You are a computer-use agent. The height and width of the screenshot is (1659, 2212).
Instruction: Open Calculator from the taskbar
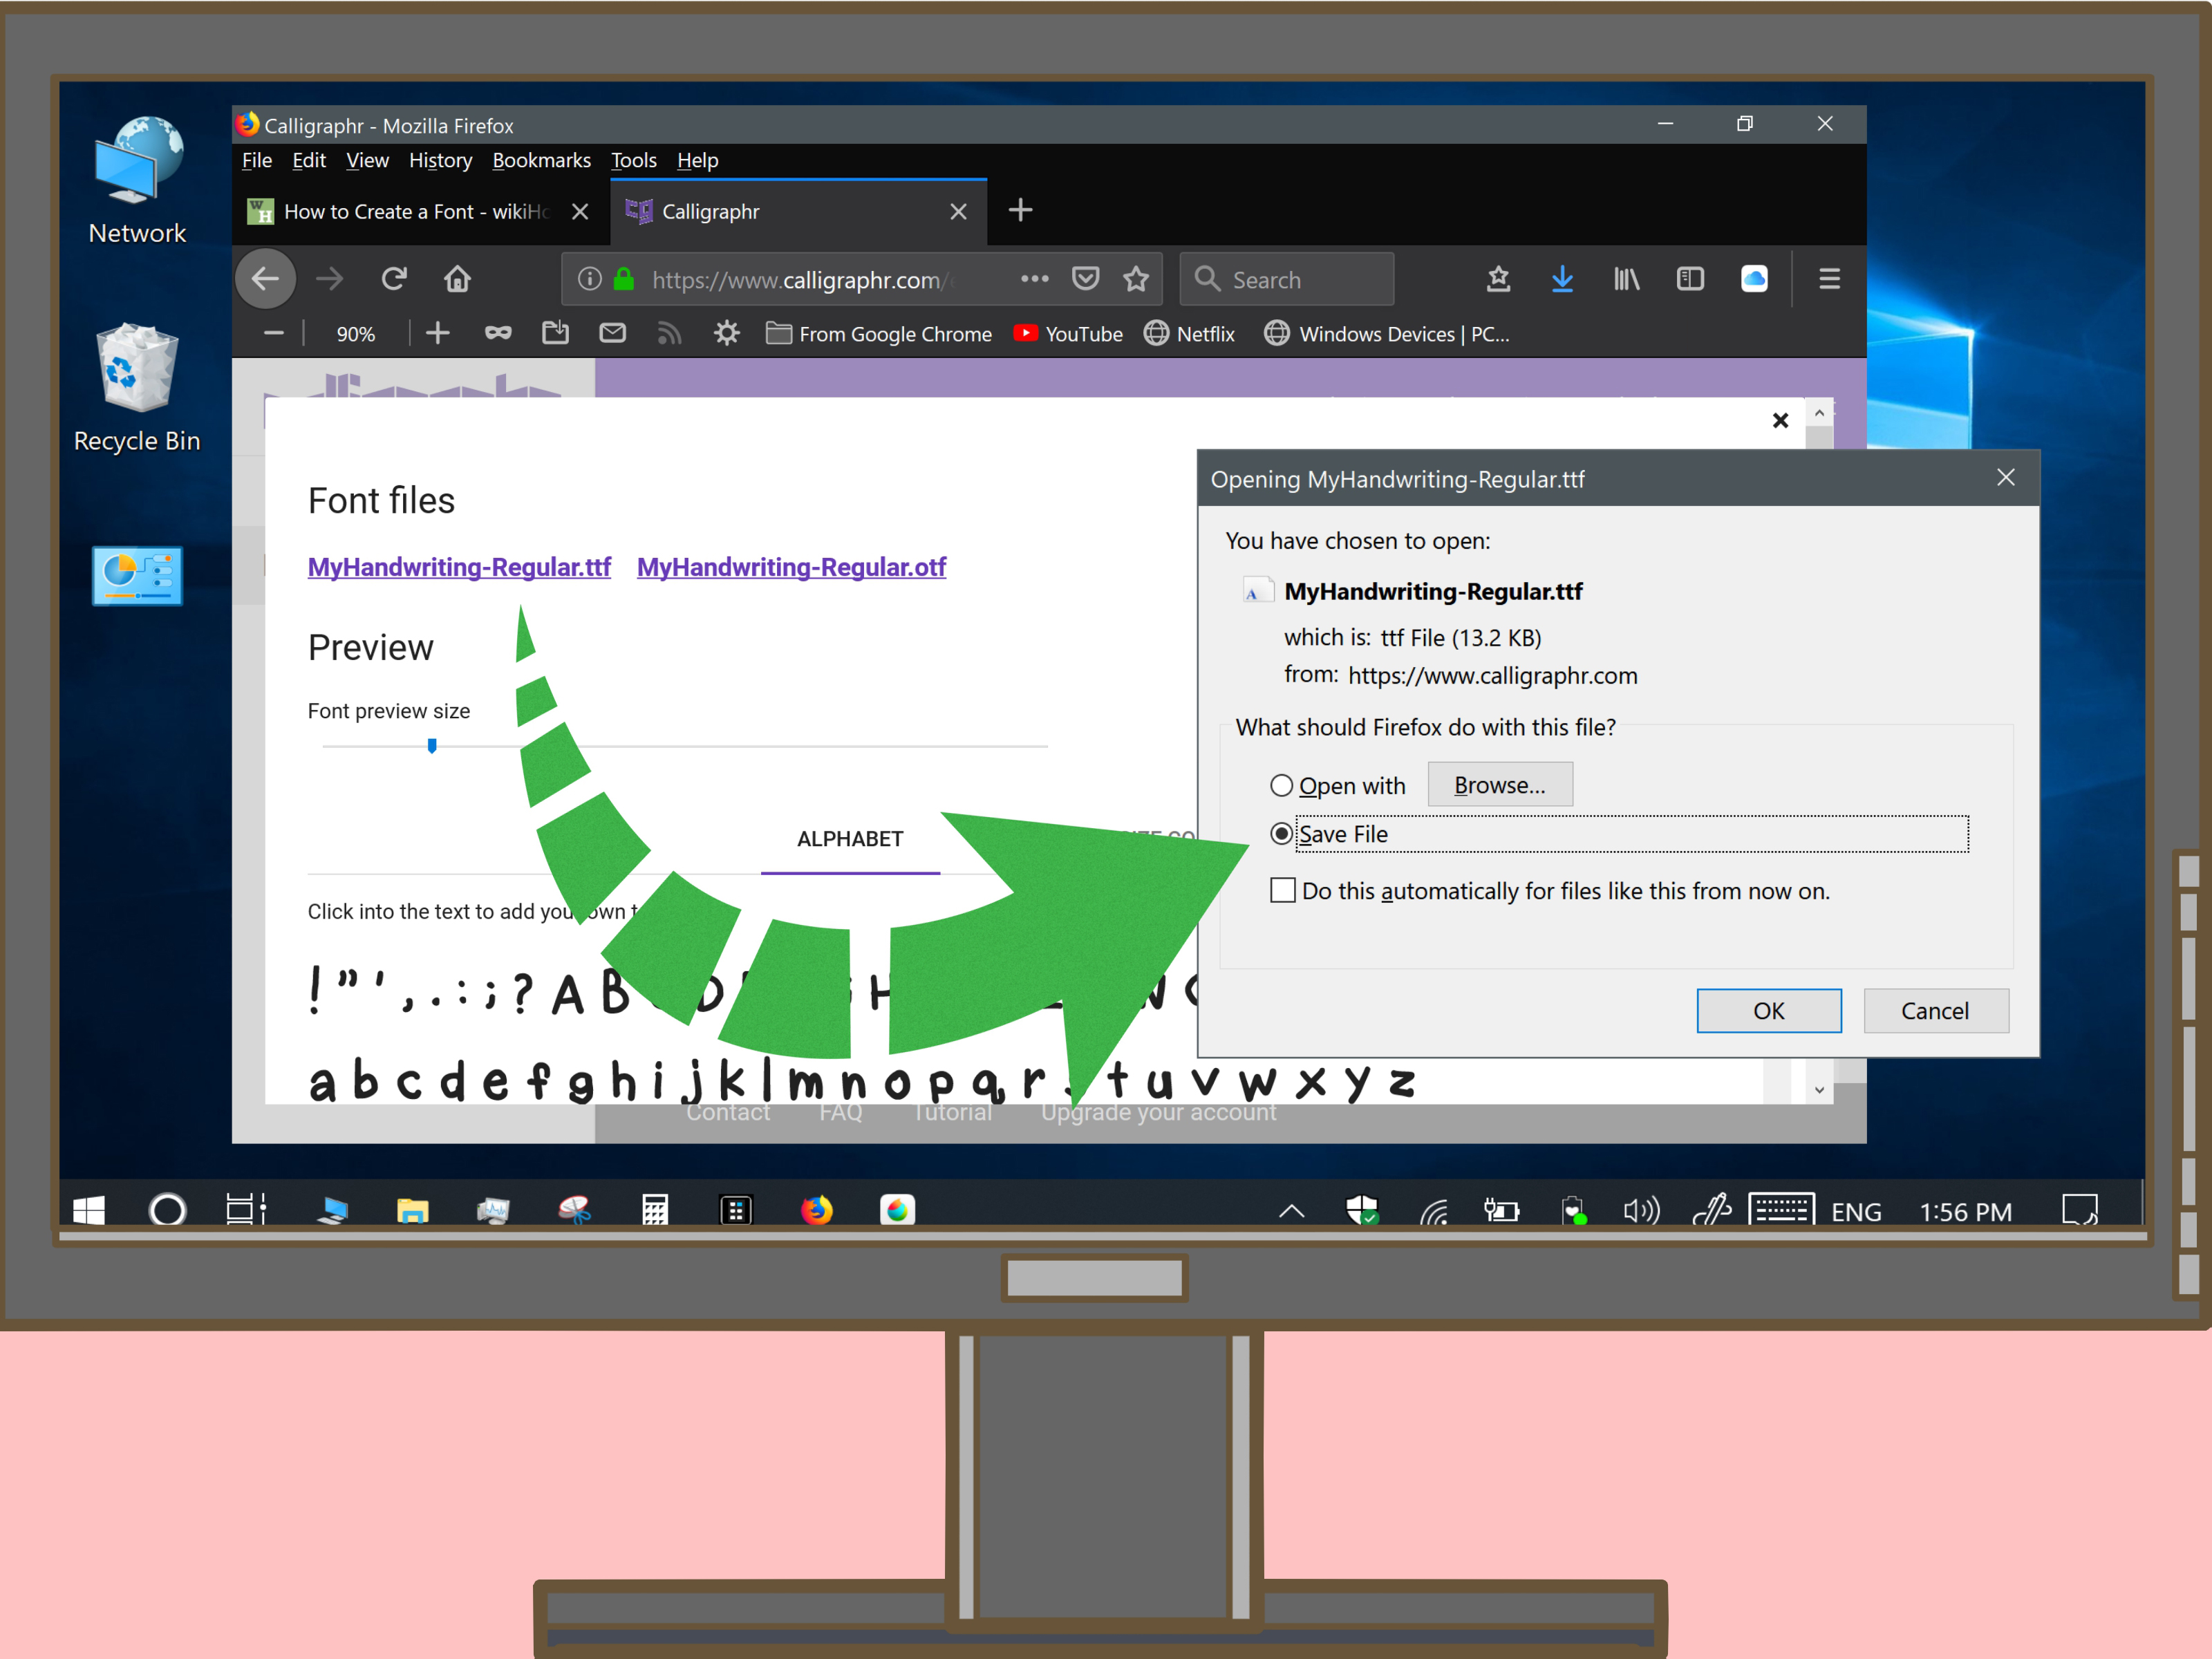pyautogui.click(x=654, y=1211)
